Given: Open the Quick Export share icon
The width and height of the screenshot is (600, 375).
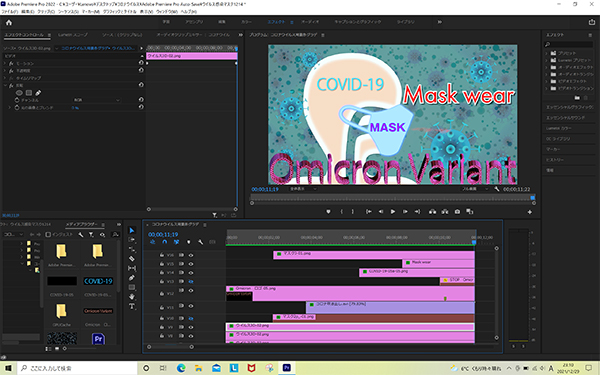Looking at the screenshot, I should [592, 22].
